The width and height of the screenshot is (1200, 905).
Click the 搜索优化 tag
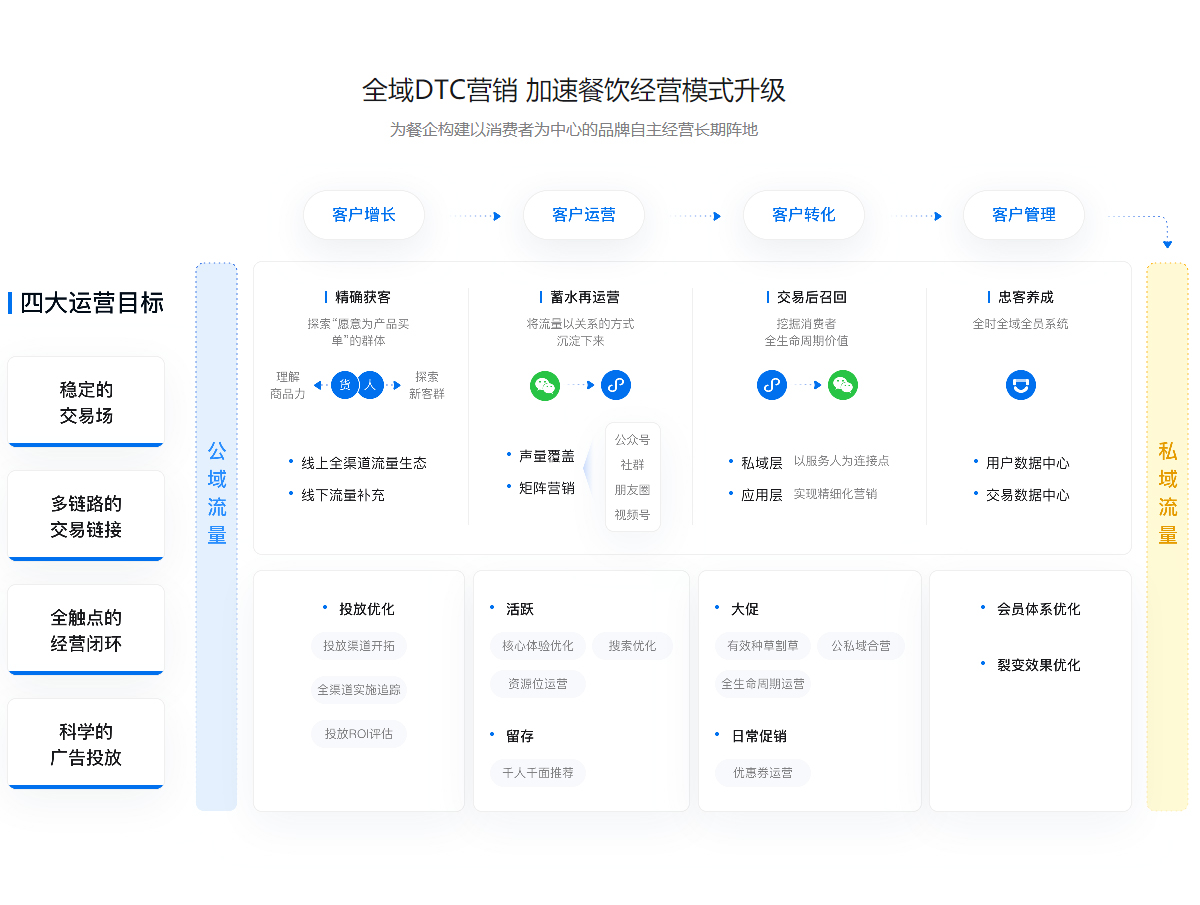[x=633, y=646]
